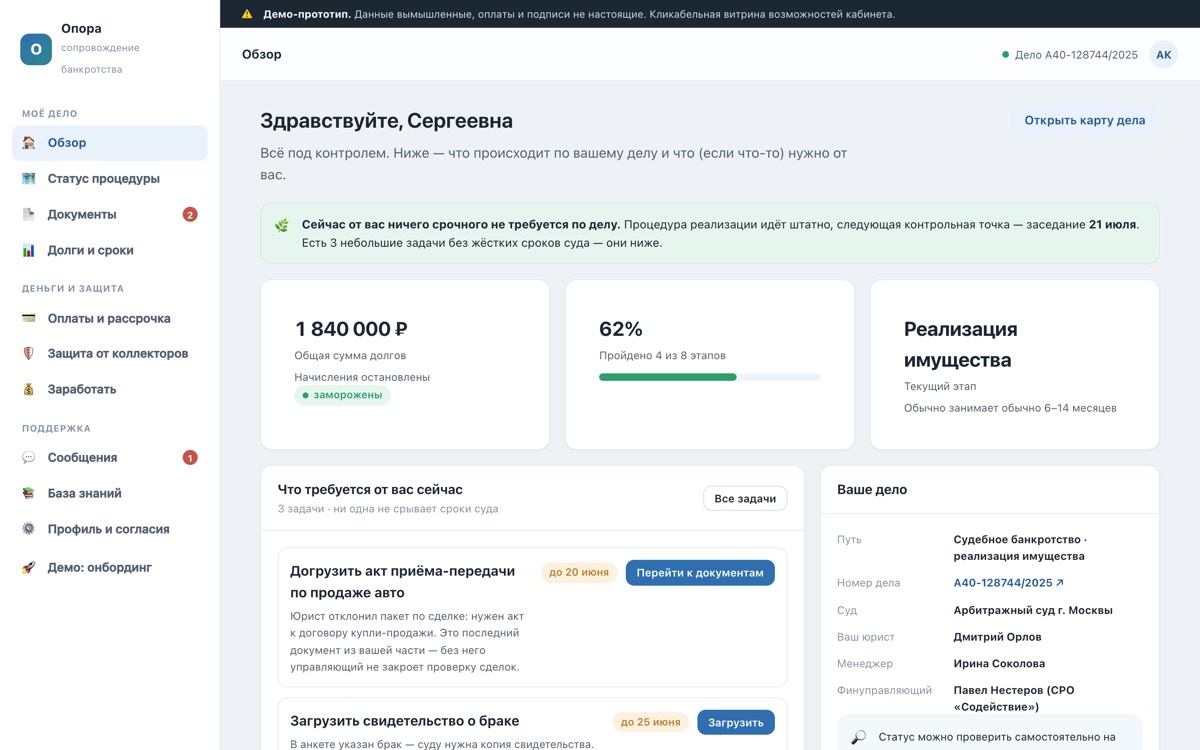Open the Заработать section
This screenshot has height=750, width=1200.
pyautogui.click(x=110, y=390)
